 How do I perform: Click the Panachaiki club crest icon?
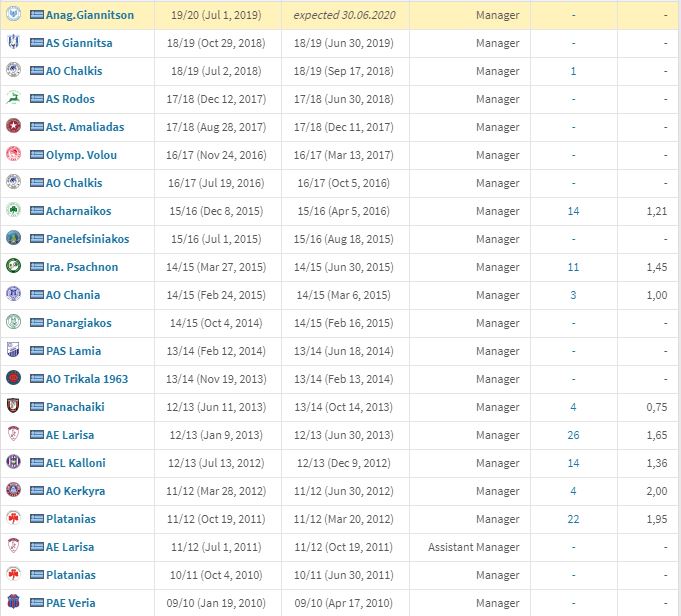point(14,407)
